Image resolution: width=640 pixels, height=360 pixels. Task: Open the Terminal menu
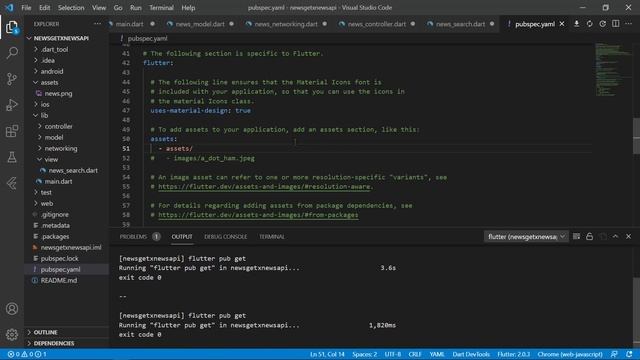[x=161, y=8]
